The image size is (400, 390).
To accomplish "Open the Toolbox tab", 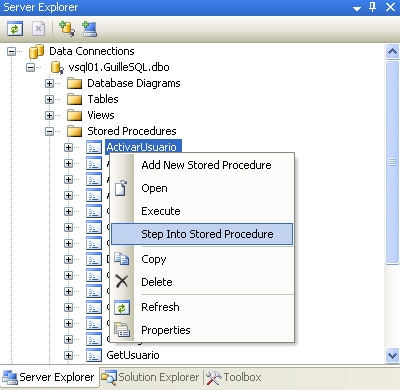I will click(234, 377).
